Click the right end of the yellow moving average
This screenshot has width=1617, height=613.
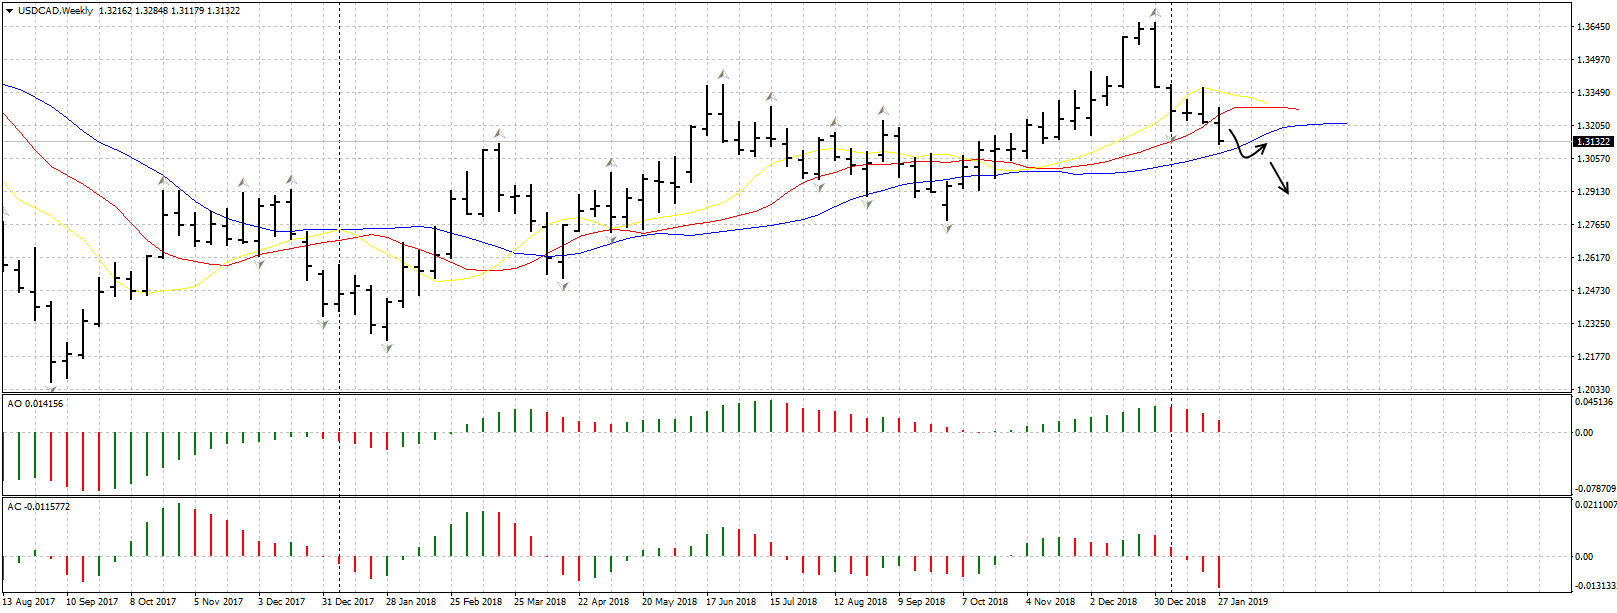click(1268, 103)
